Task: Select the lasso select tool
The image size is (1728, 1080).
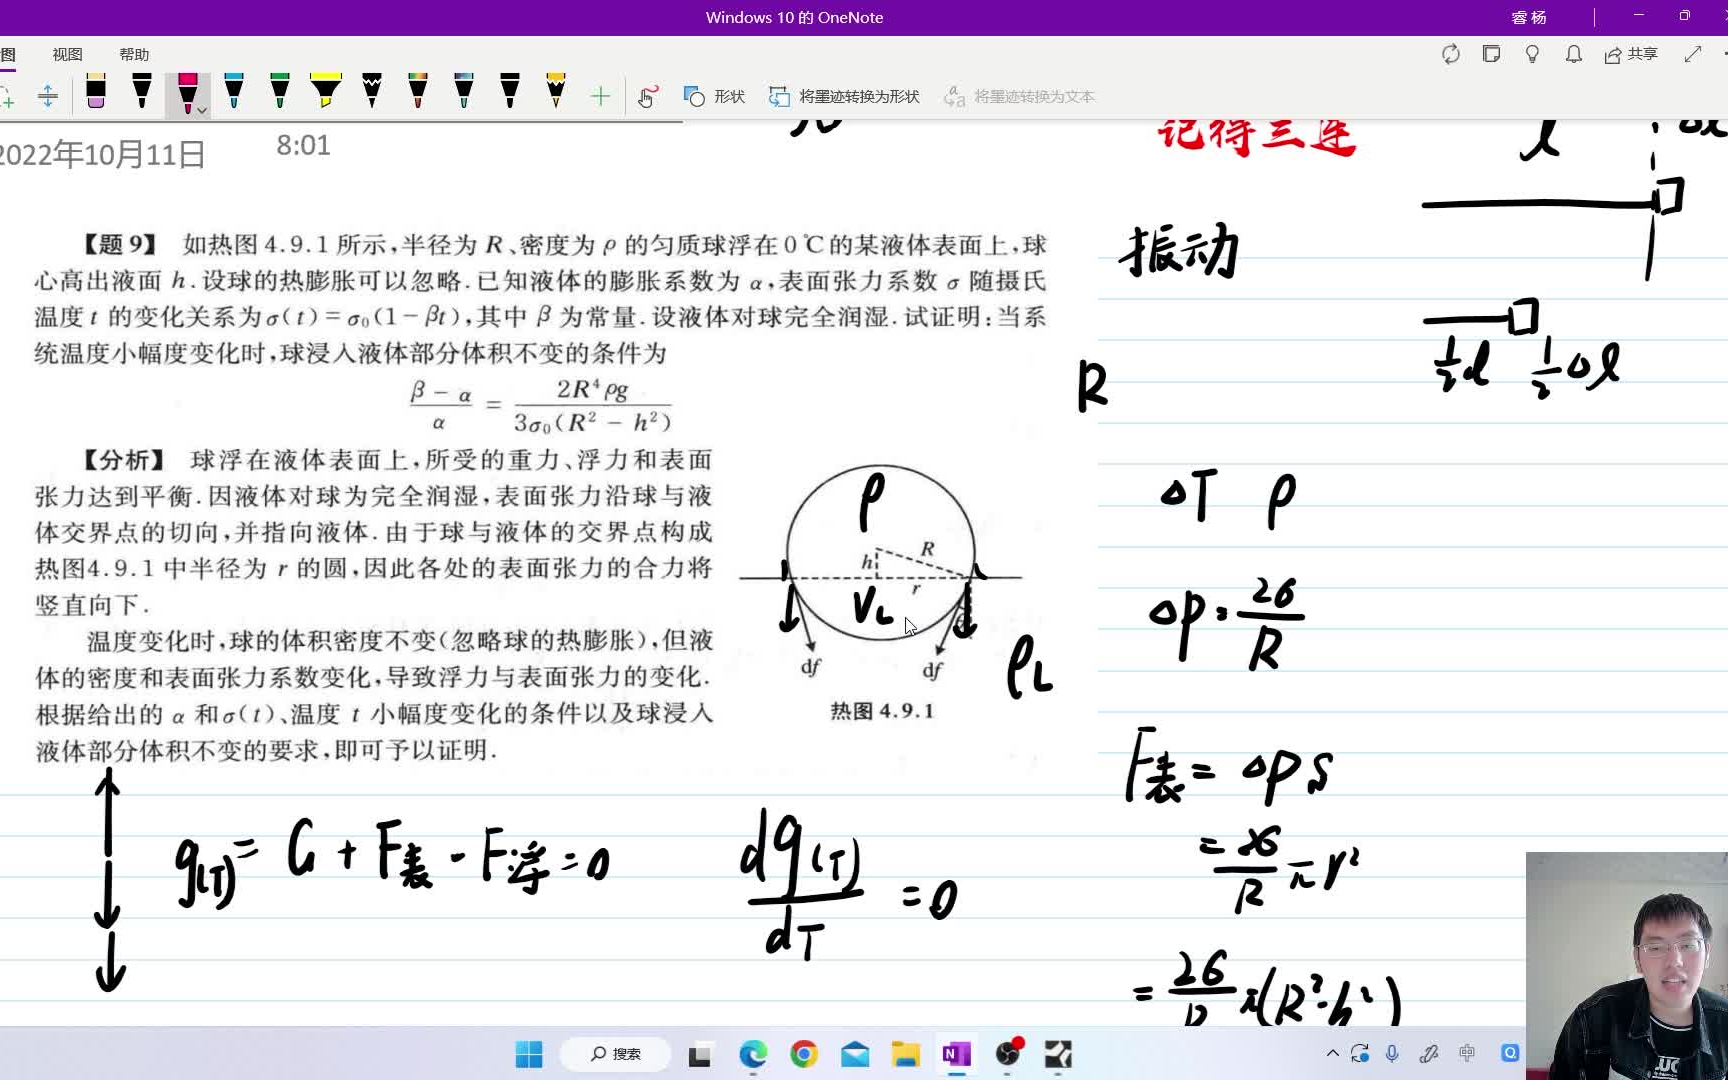Action: [x=7, y=96]
